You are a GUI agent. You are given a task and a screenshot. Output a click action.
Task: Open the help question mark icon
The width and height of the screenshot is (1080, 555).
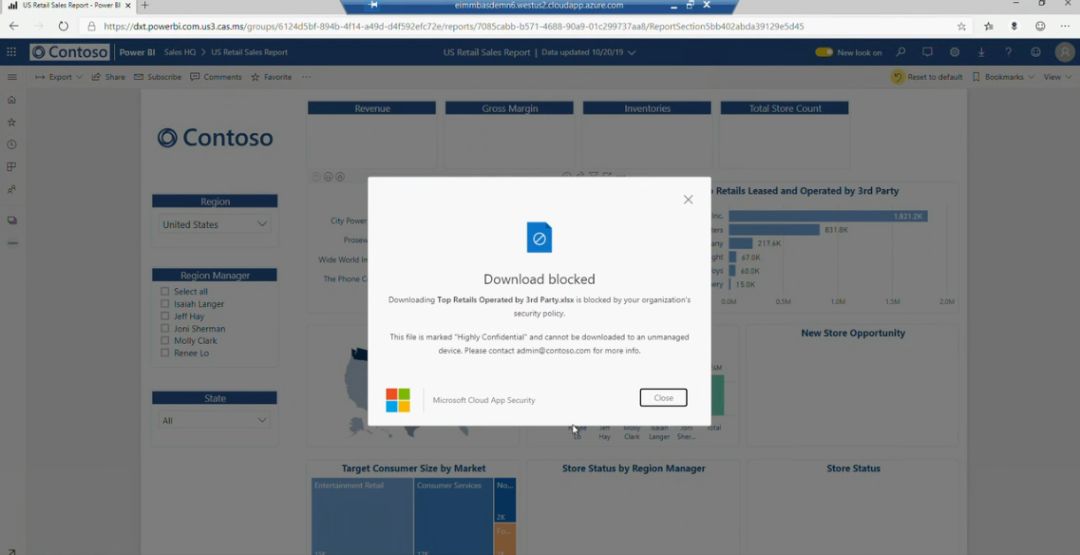[x=1008, y=52]
